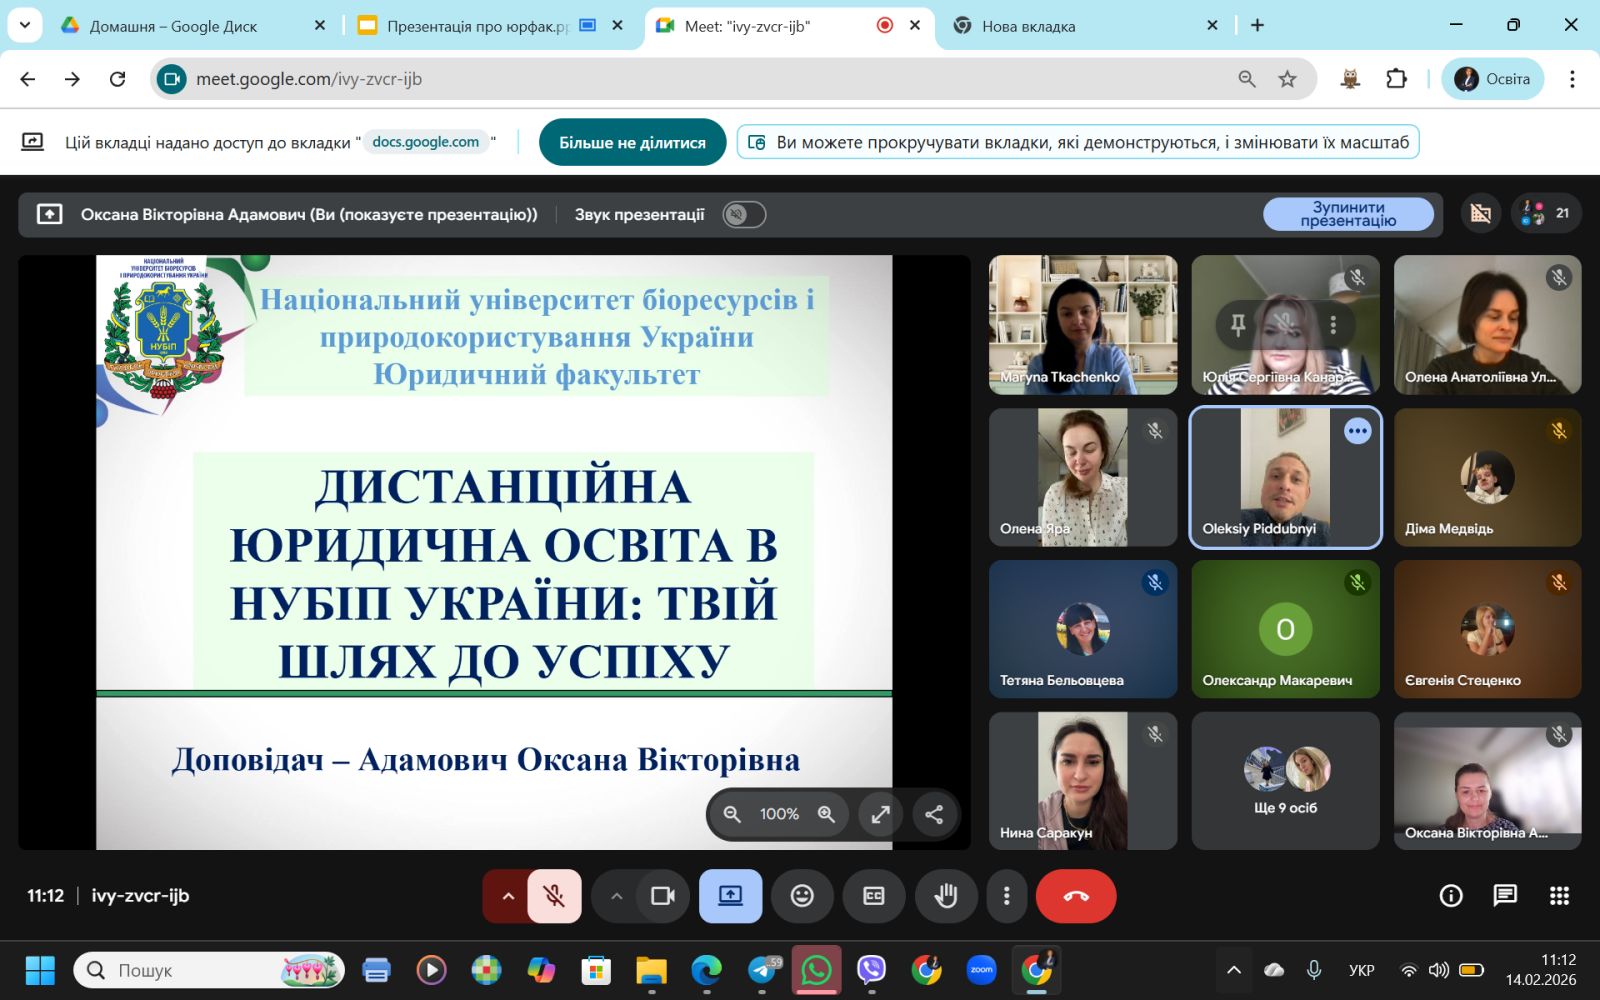Click the red leave call button

click(1075, 896)
